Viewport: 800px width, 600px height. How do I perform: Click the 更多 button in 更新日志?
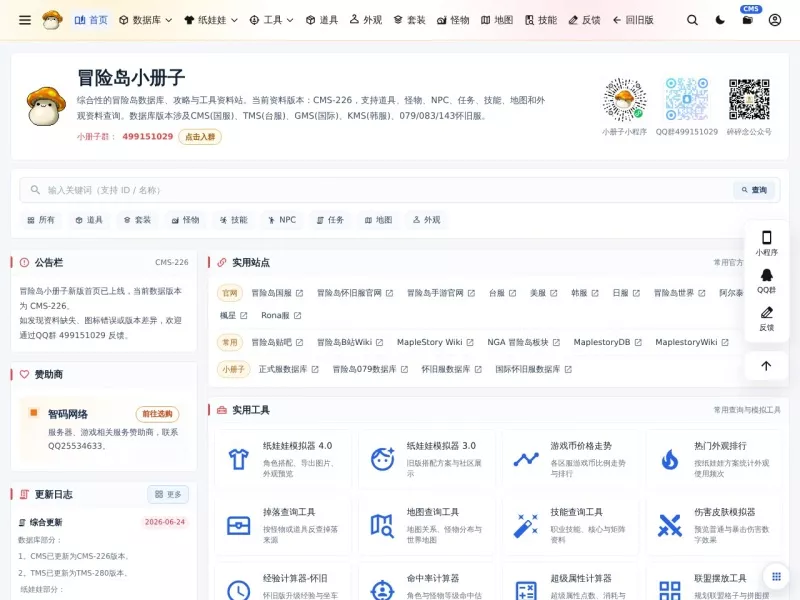click(x=168, y=494)
